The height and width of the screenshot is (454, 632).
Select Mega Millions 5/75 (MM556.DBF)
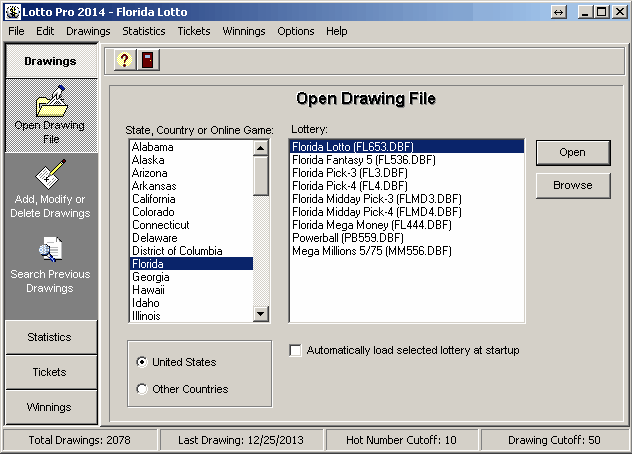(407, 251)
